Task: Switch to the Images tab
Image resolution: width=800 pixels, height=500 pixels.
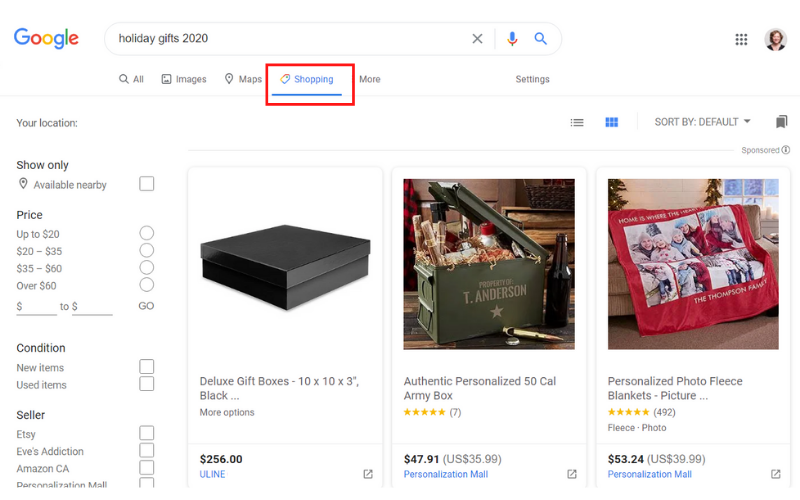Action: click(184, 79)
